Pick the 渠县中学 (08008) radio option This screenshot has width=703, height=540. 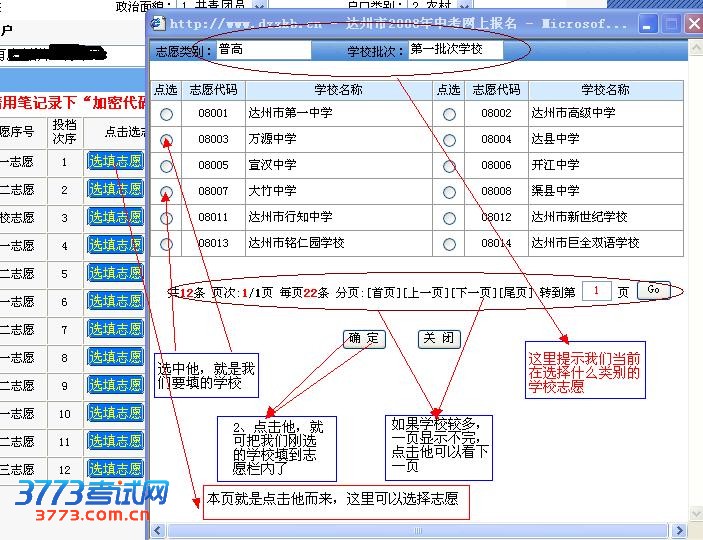point(449,192)
